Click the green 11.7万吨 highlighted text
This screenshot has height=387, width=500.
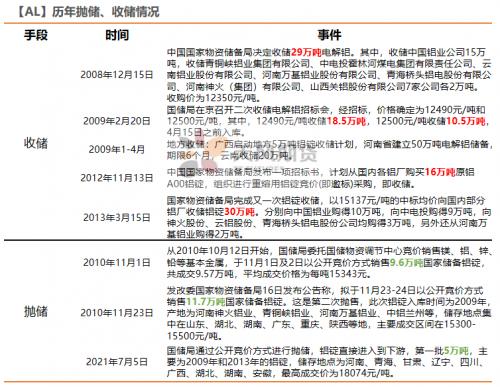pos(205,302)
